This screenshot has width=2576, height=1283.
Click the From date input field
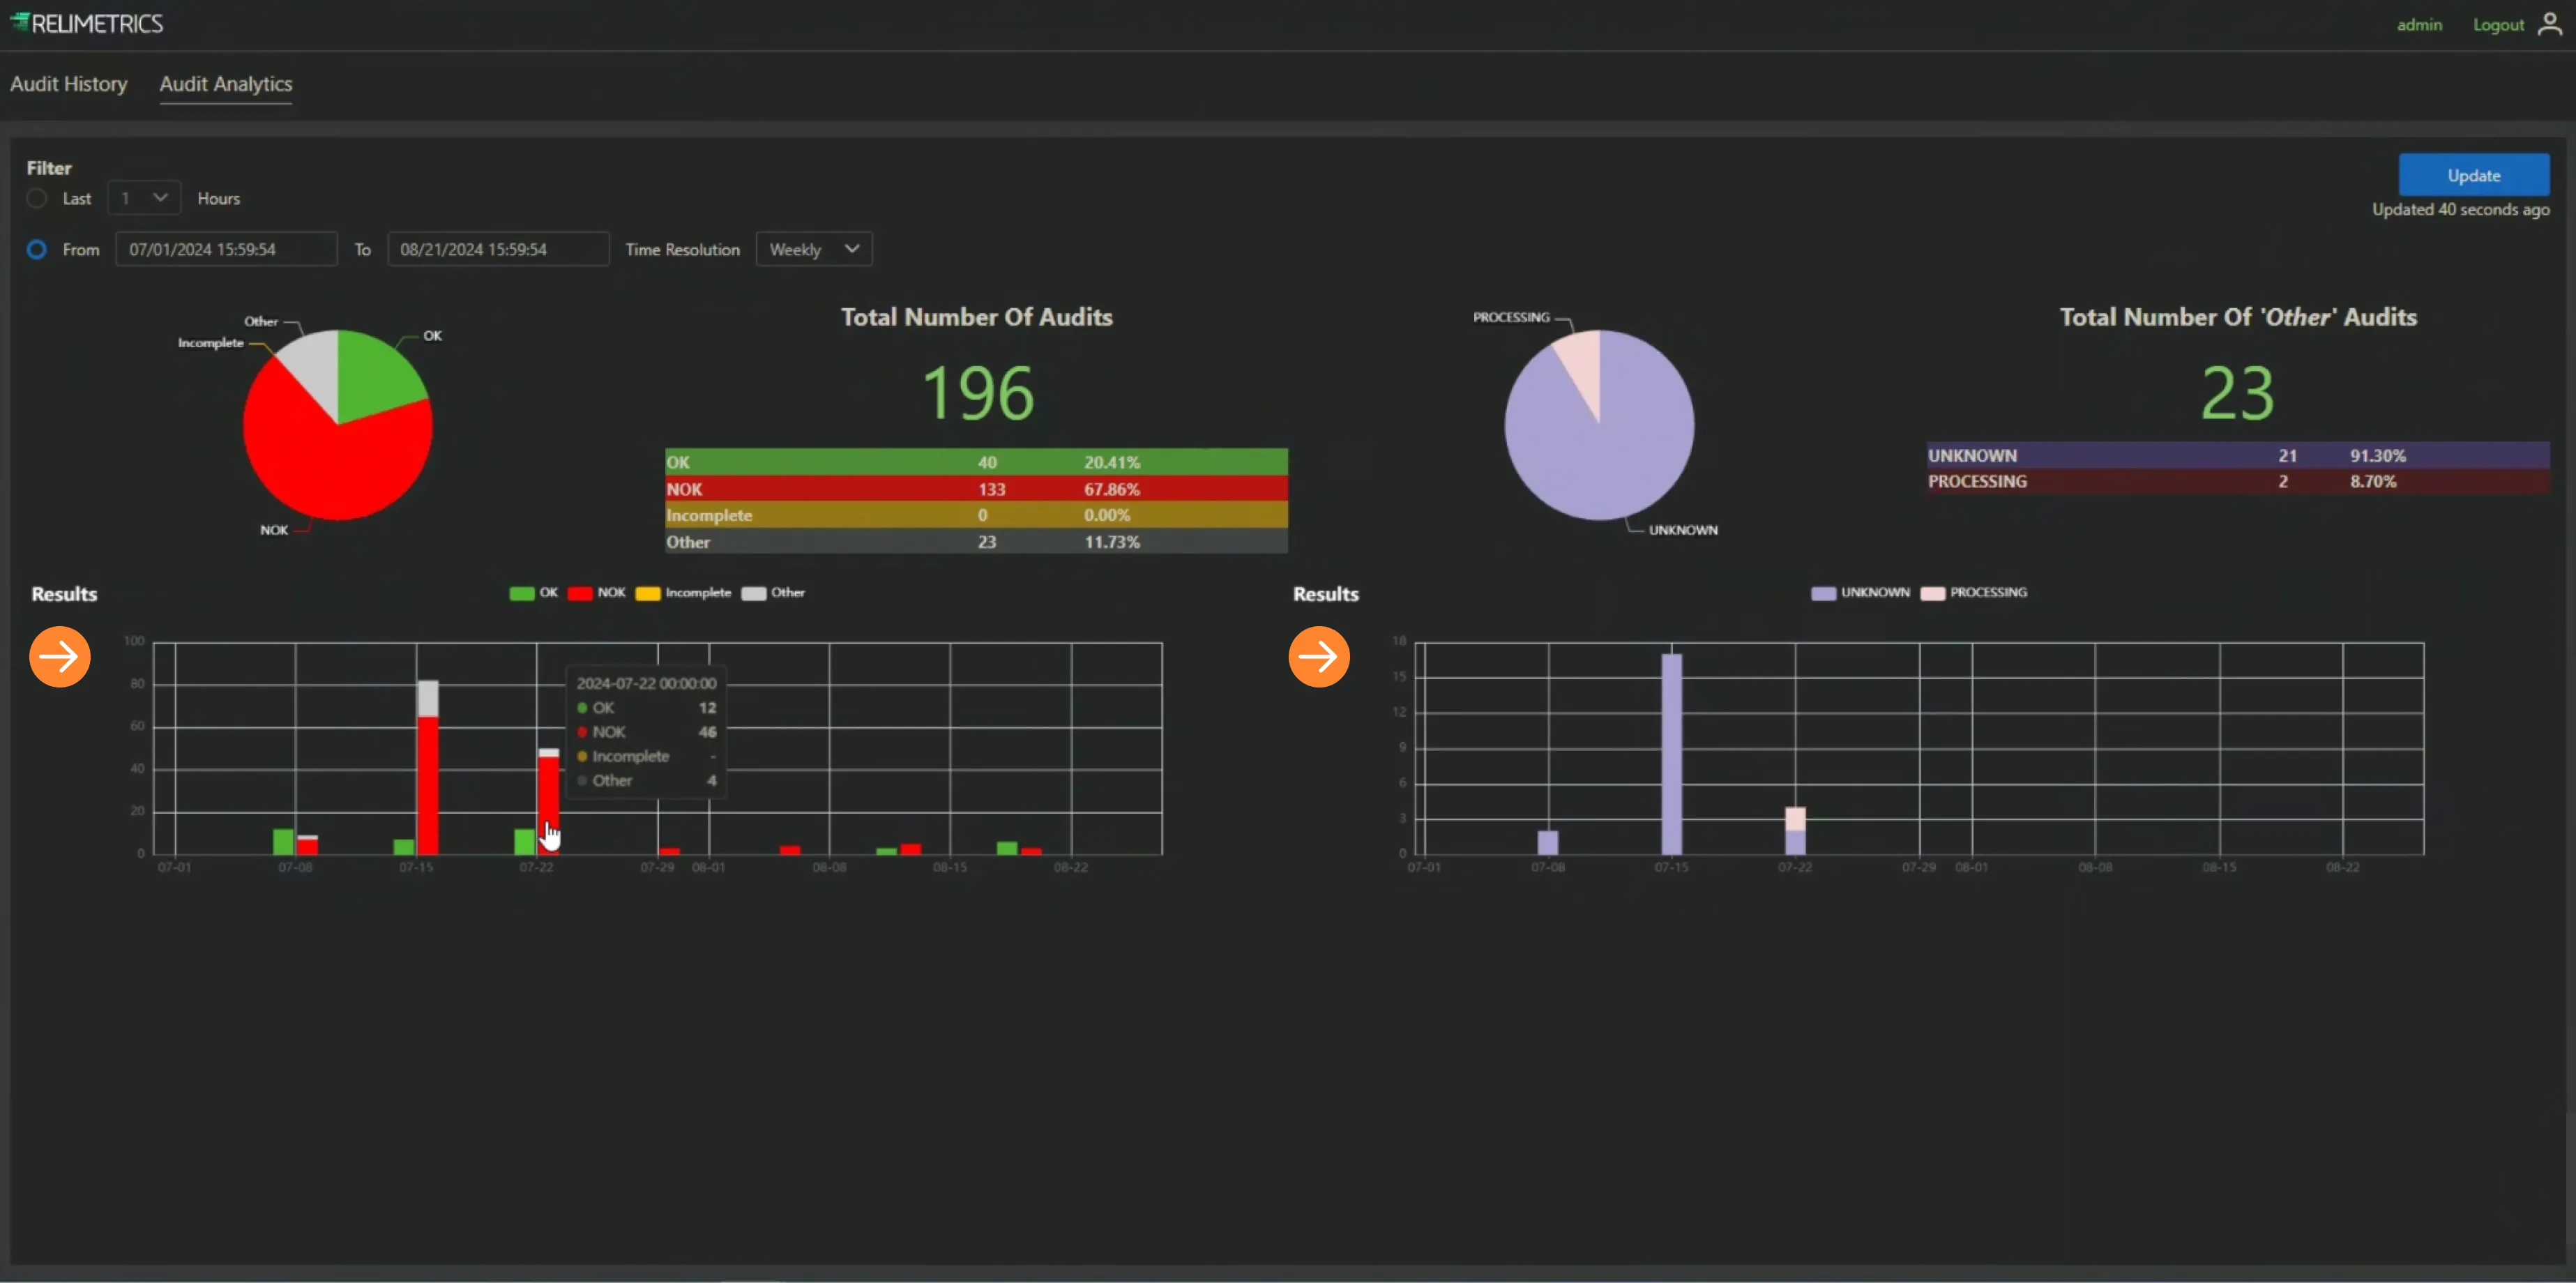click(226, 249)
